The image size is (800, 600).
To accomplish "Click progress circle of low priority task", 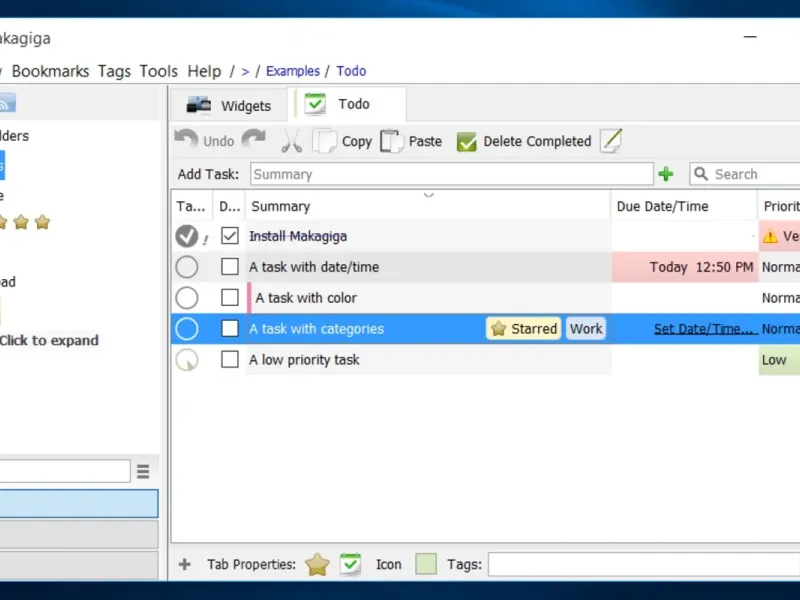I will [x=187, y=360].
